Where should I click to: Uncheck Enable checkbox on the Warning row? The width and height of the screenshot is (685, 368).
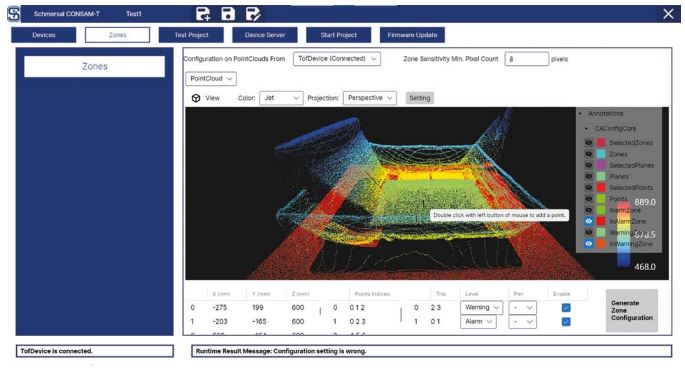(x=566, y=308)
